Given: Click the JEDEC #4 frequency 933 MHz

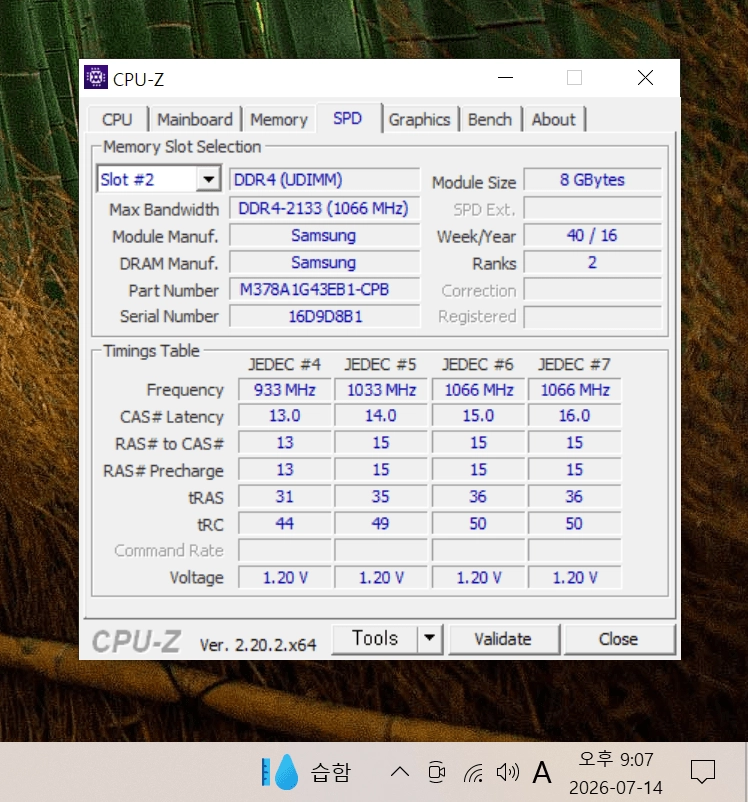Looking at the screenshot, I should pyautogui.click(x=284, y=390).
